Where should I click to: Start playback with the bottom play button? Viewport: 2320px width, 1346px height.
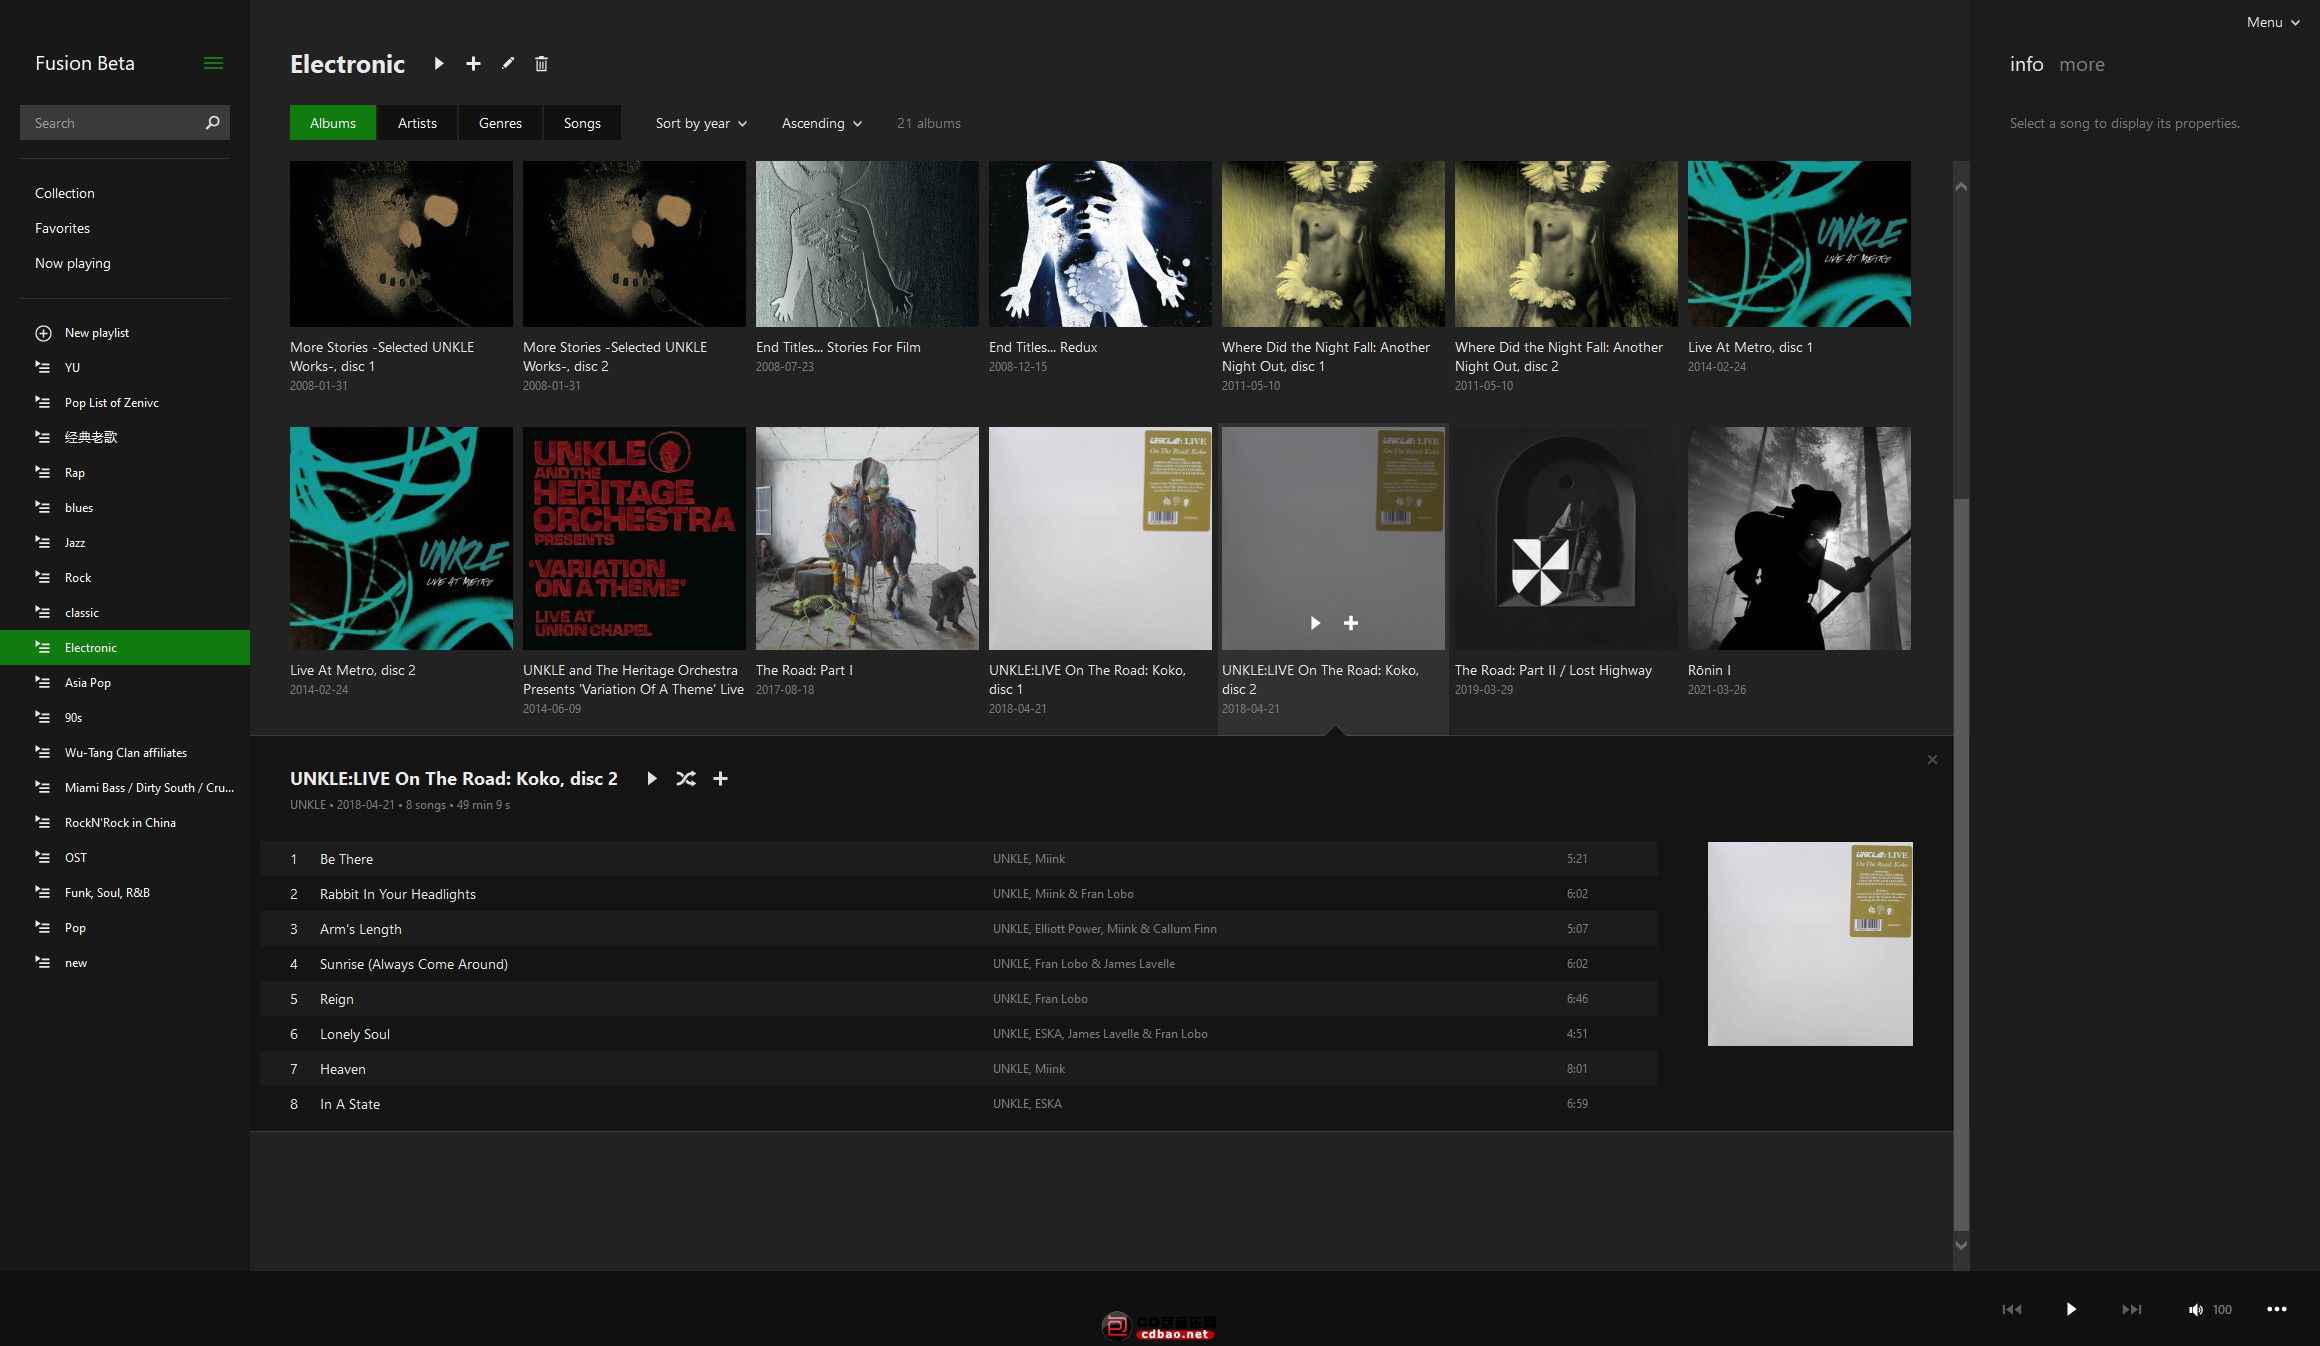2071,1309
